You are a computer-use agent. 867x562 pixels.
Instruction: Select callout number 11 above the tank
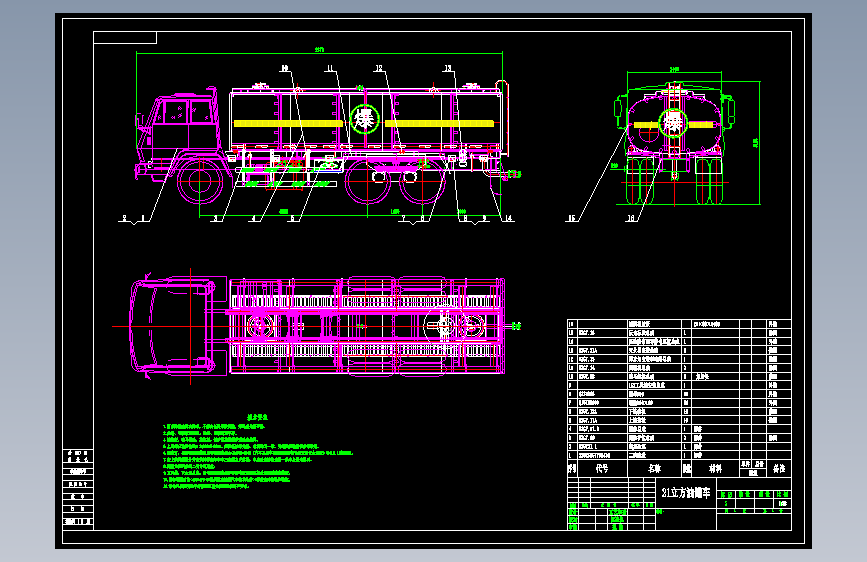click(x=330, y=68)
